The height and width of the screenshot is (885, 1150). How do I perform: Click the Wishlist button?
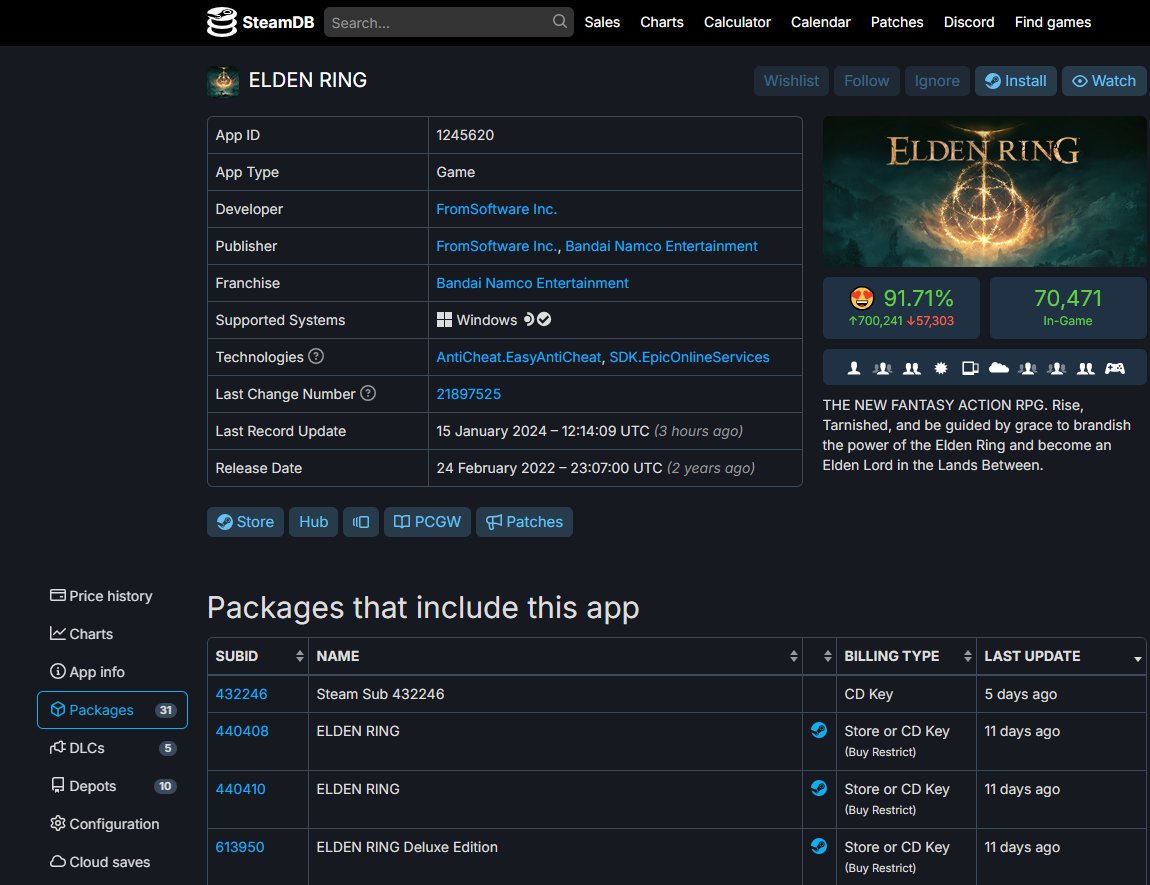pyautogui.click(x=791, y=81)
